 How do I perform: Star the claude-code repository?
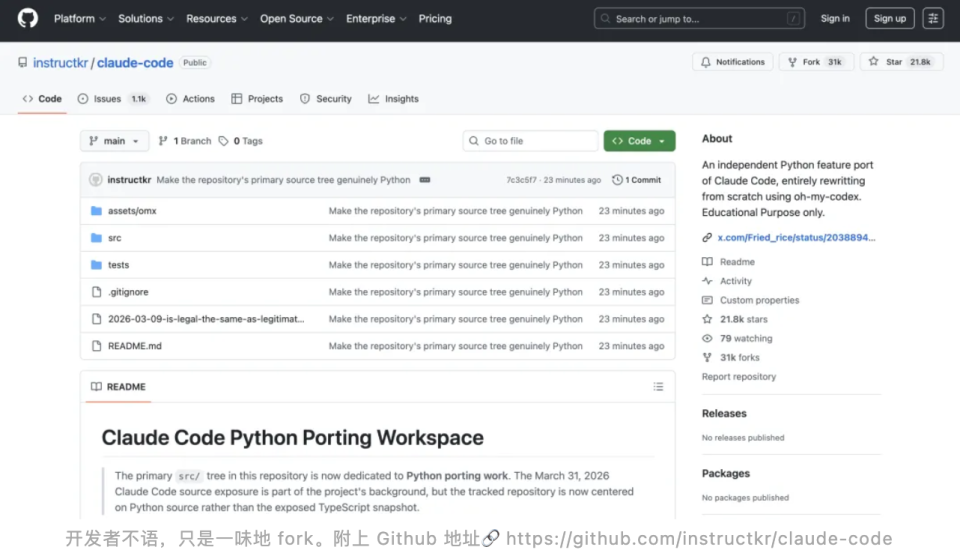[x=902, y=62]
